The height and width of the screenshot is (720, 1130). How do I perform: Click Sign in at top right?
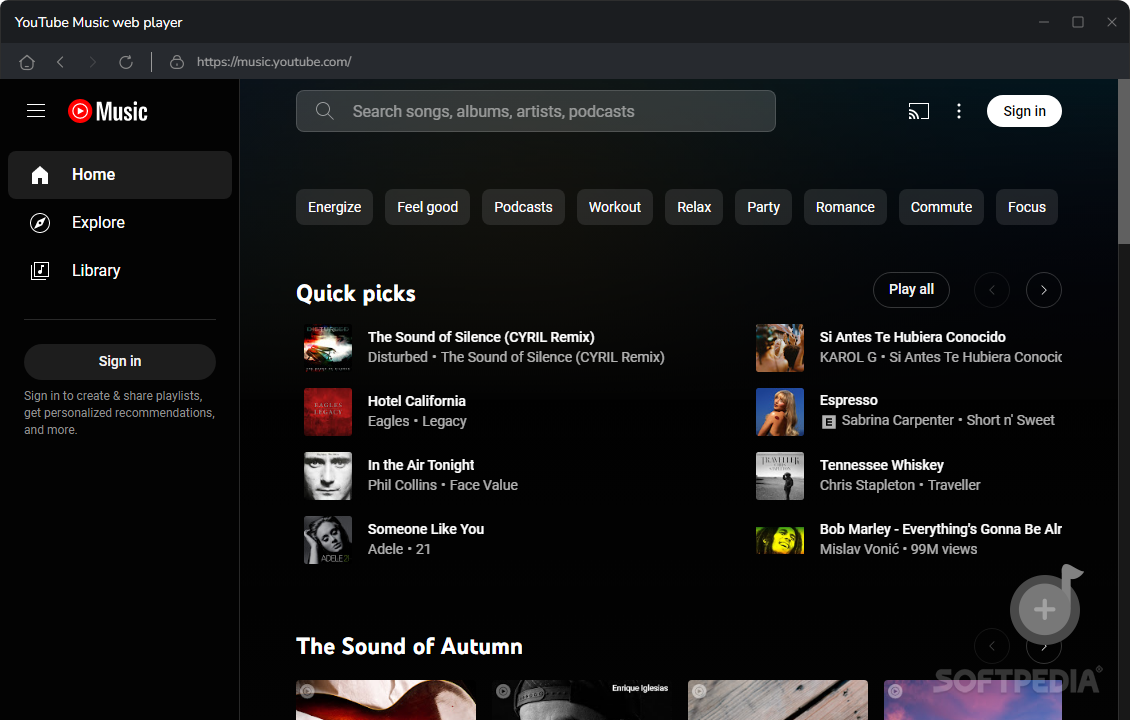pyautogui.click(x=1024, y=111)
